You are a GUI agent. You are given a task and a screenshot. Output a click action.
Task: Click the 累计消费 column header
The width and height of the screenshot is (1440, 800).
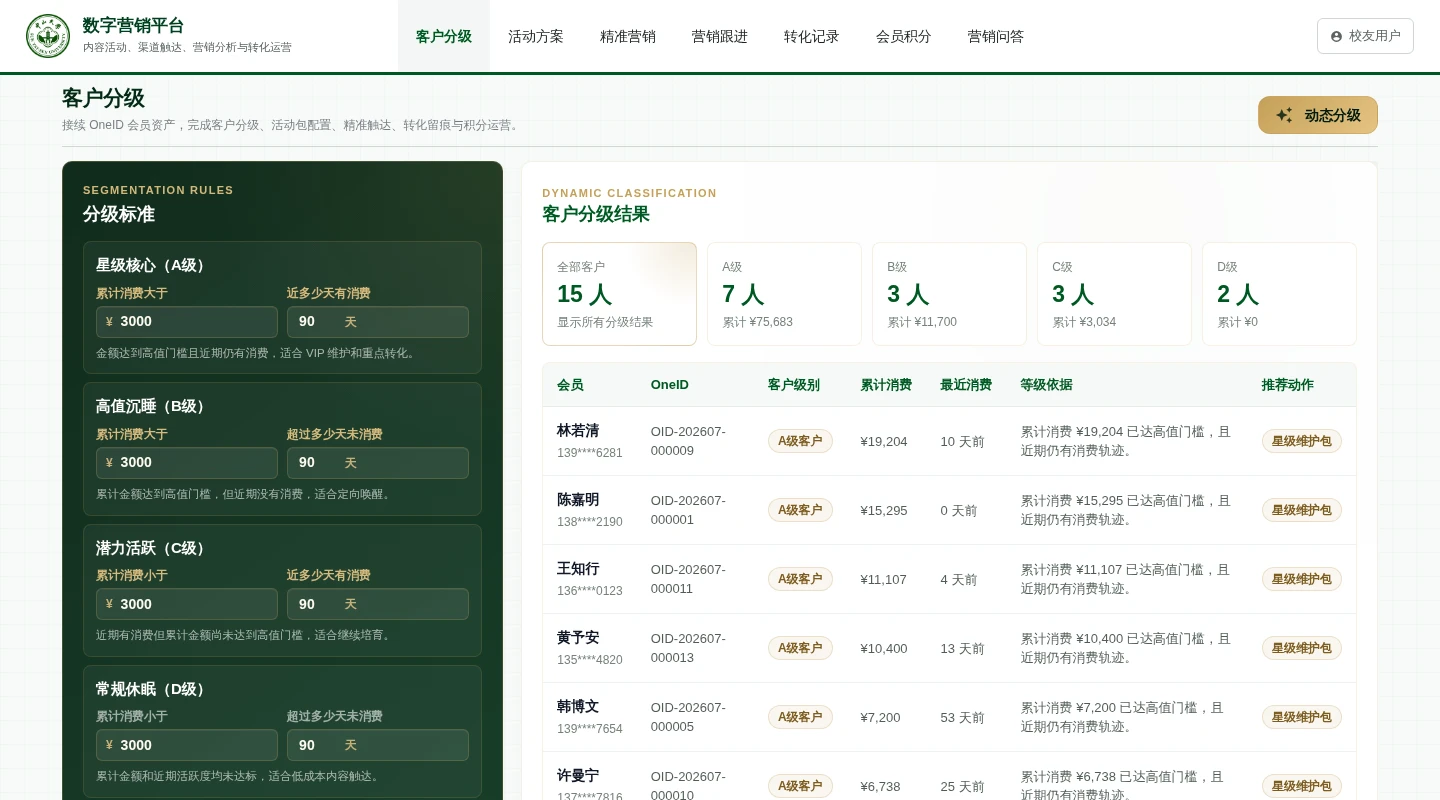click(886, 385)
